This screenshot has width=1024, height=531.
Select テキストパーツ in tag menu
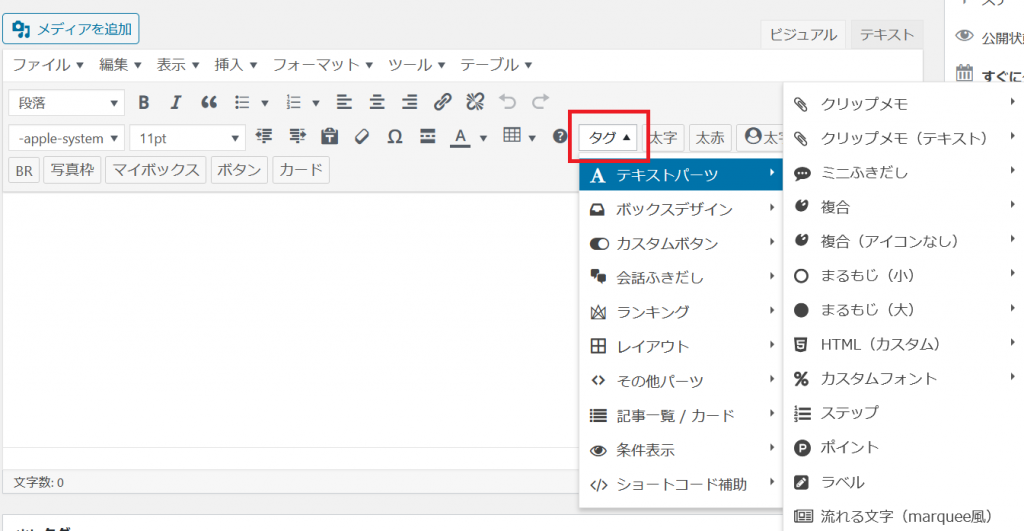click(x=680, y=175)
